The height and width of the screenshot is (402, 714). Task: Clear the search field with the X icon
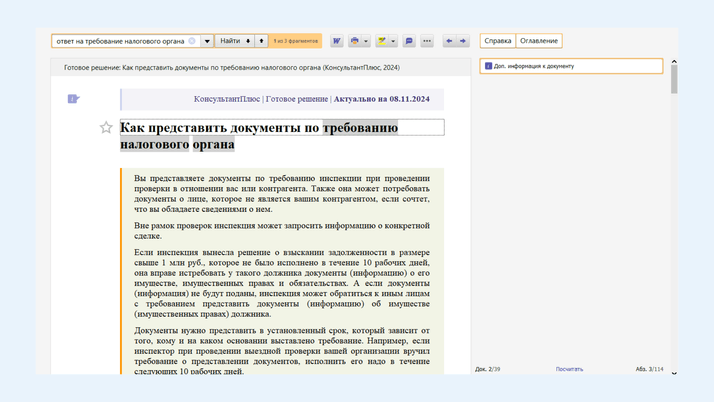click(x=192, y=41)
